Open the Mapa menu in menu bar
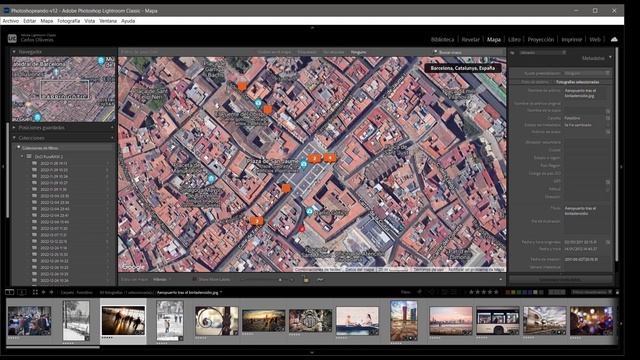640x360 pixels. (x=47, y=21)
